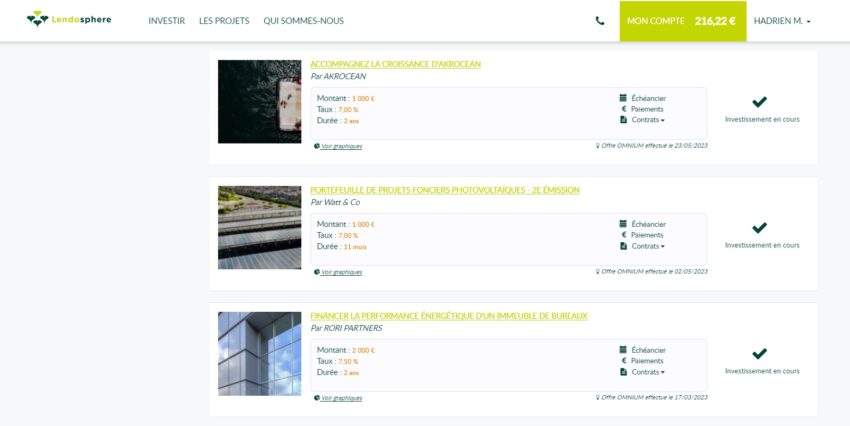Click Voir graphiques link for Akrocean
Image resolution: width=850 pixels, height=426 pixels.
click(342, 146)
